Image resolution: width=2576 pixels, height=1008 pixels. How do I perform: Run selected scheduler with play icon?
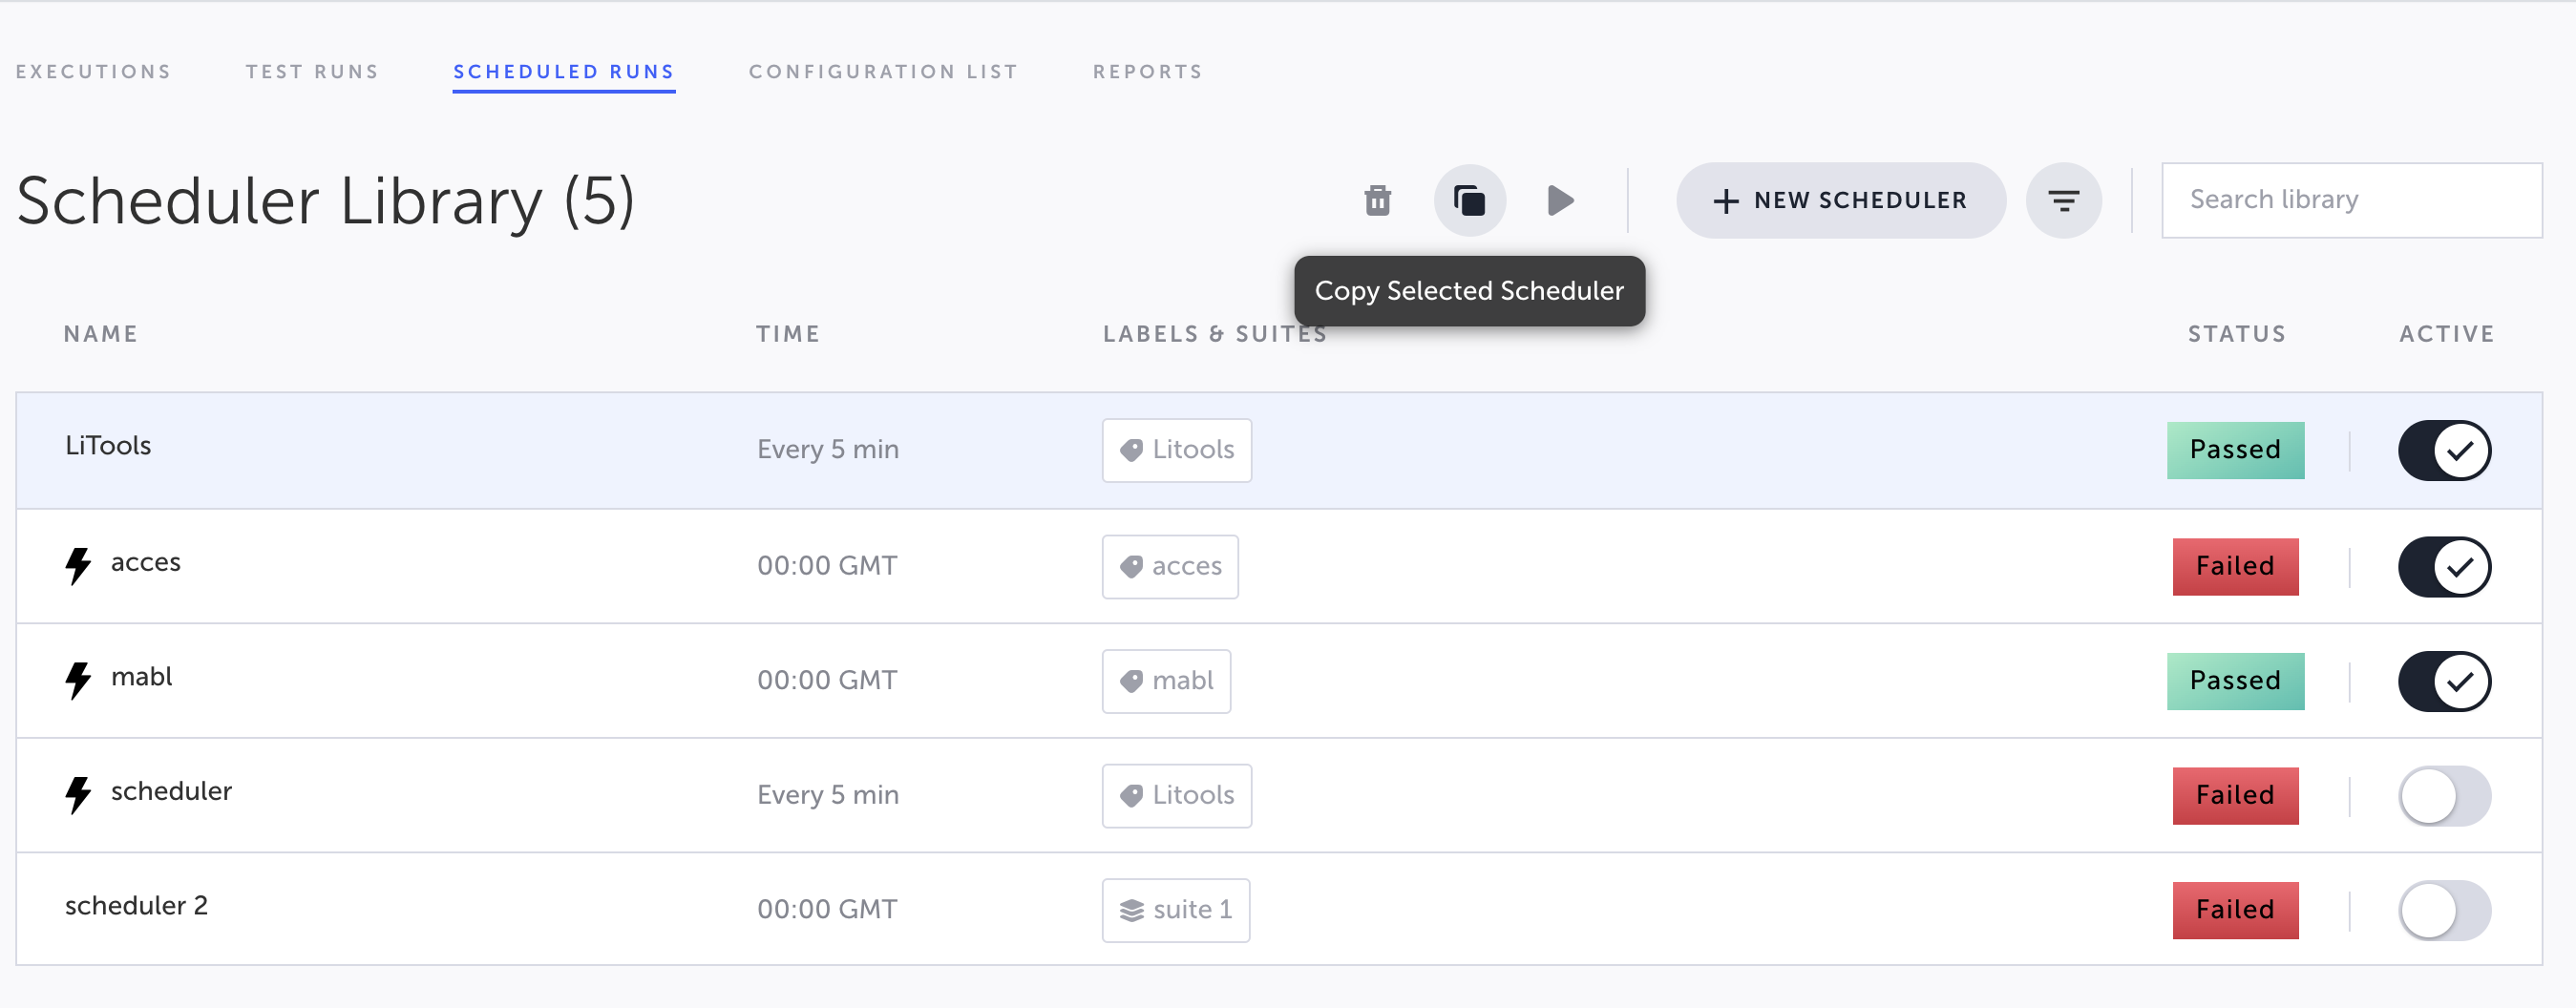pos(1560,200)
